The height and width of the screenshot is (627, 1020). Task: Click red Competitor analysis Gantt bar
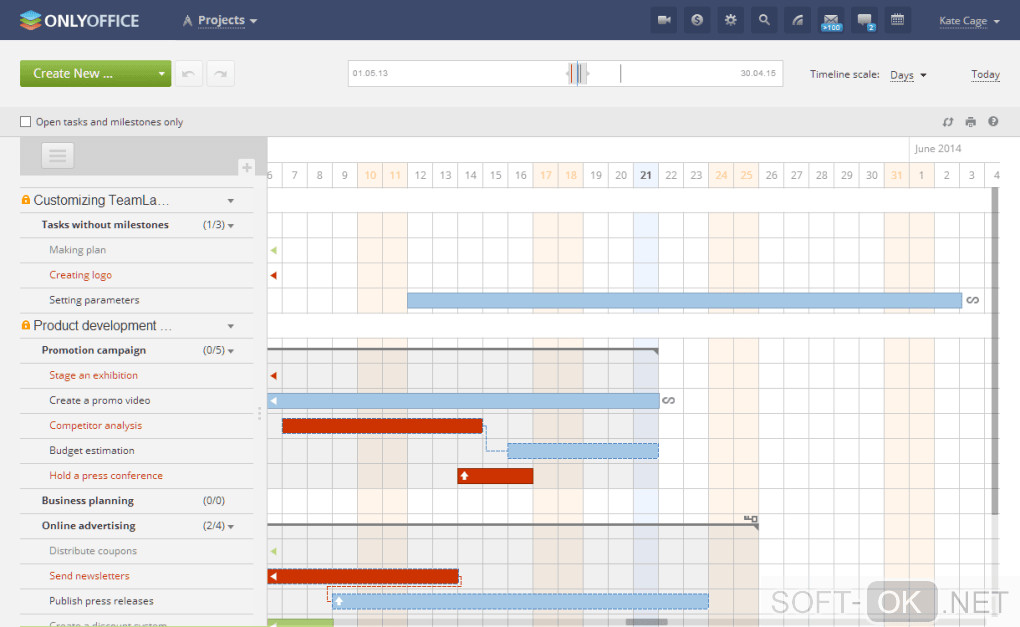(x=382, y=426)
